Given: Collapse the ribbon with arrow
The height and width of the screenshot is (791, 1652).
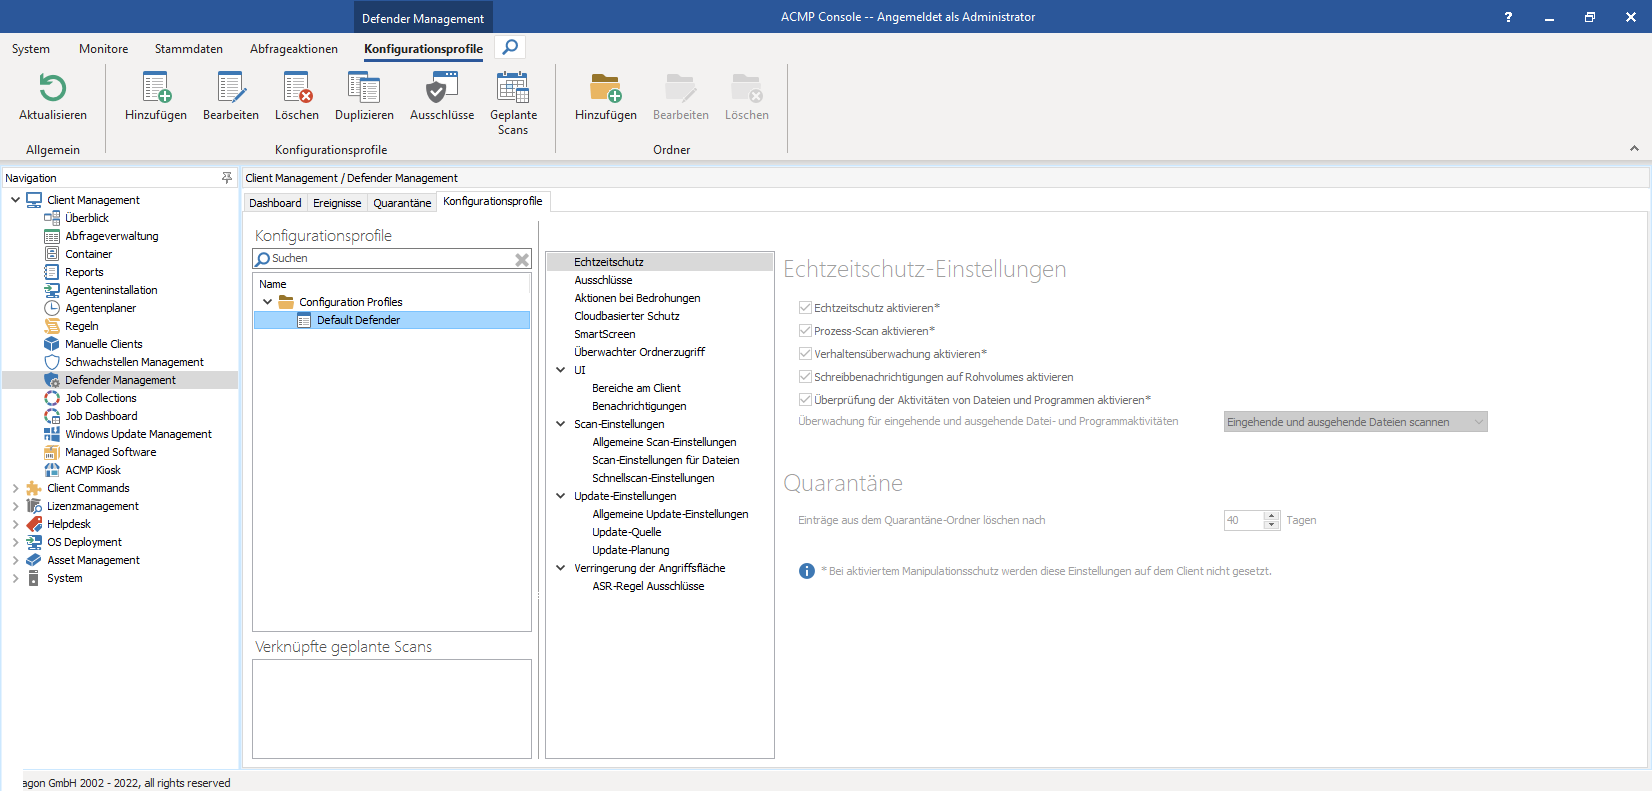Looking at the screenshot, I should click(1634, 148).
